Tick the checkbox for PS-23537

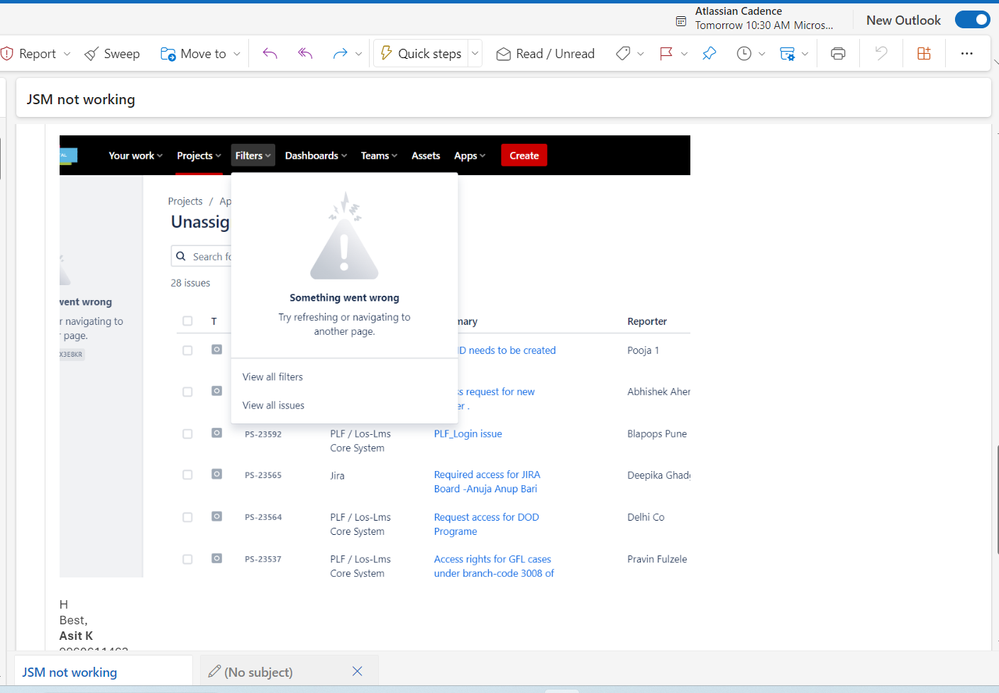(x=187, y=559)
